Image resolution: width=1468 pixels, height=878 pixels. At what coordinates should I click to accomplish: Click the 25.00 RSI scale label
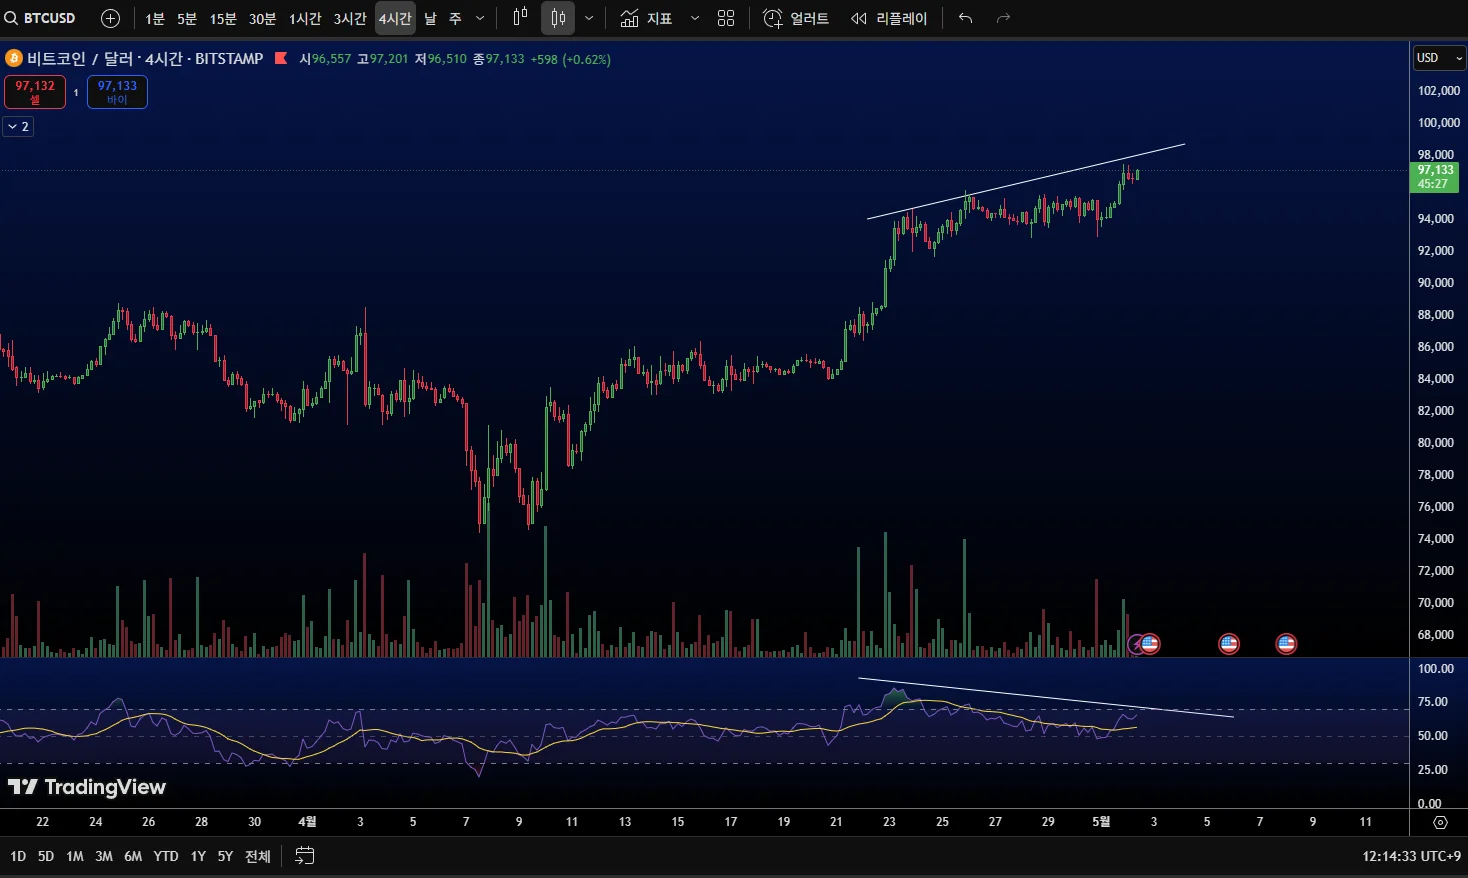coord(1433,770)
